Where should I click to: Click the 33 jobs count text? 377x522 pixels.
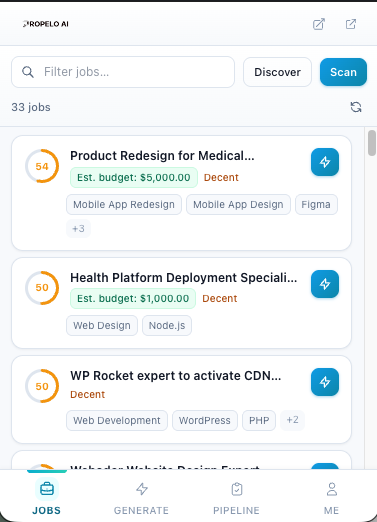[x=31, y=107]
